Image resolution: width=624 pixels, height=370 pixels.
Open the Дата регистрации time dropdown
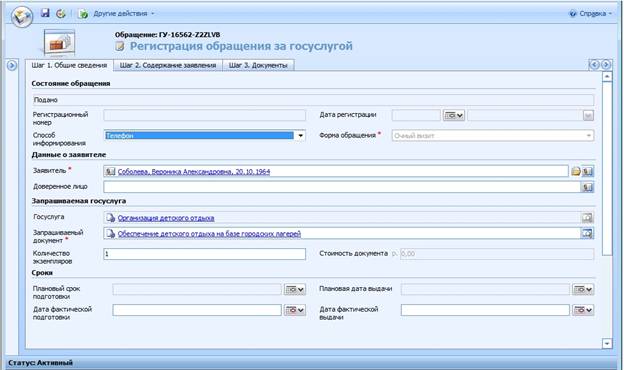589,115
